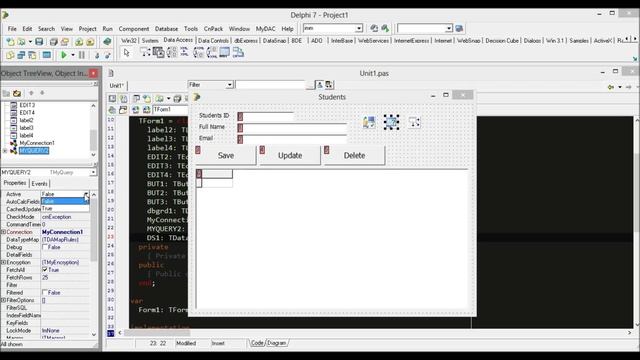Image resolution: width=640 pixels, height=360 pixels.
Task: Expand the MYQUERY2 tree node
Action: (x=5, y=151)
